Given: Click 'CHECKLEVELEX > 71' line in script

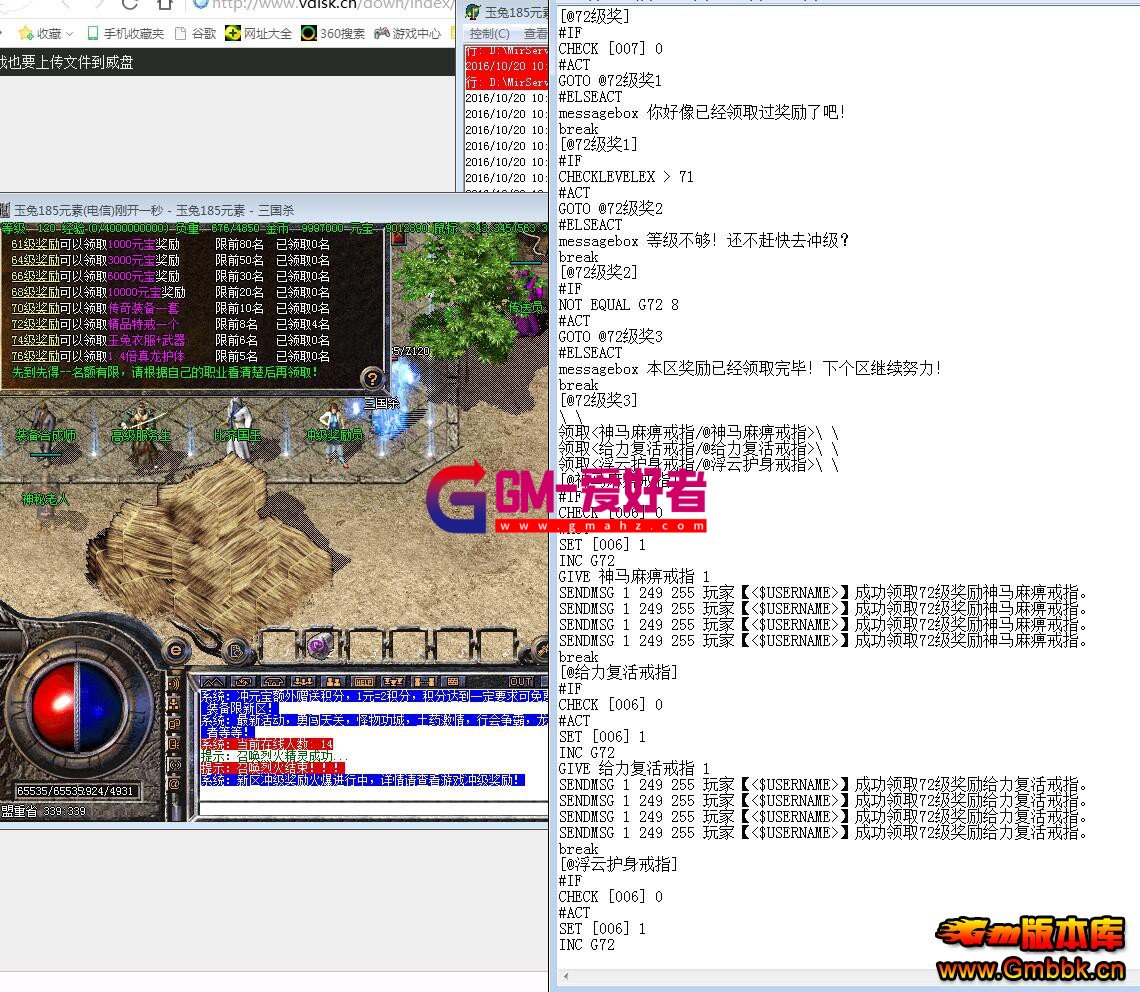Looking at the screenshot, I should [625, 177].
